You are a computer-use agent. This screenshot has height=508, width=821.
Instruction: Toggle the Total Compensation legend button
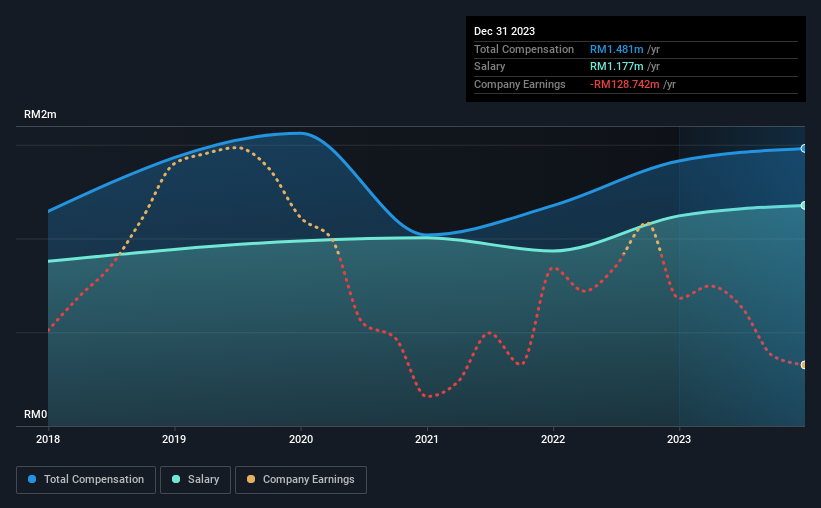point(86,480)
